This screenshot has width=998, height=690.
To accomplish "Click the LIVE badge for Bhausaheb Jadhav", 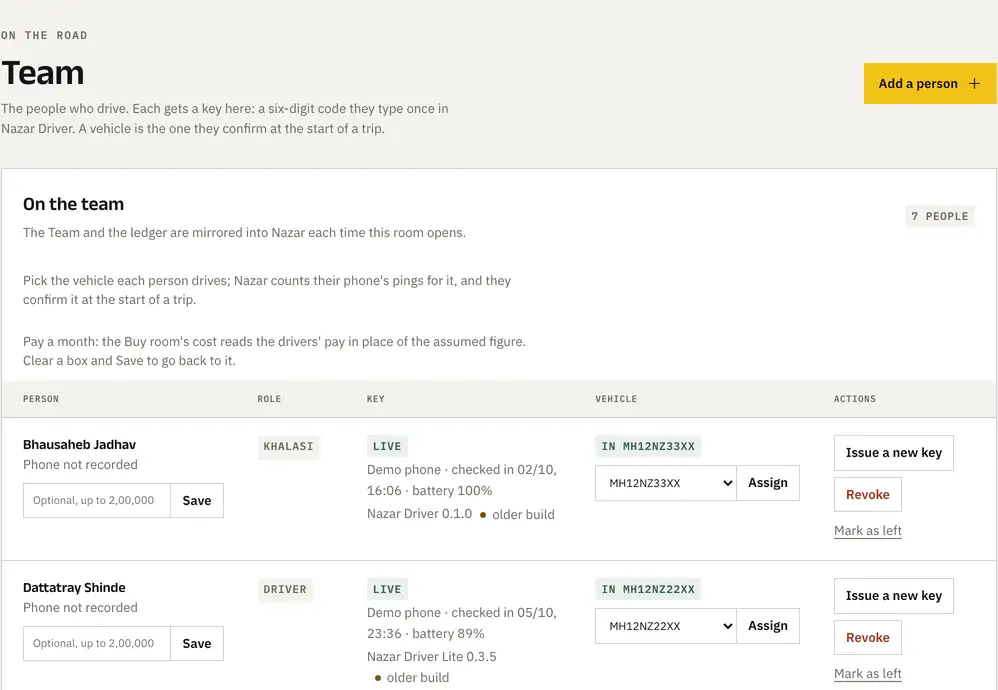I will pyautogui.click(x=387, y=447).
